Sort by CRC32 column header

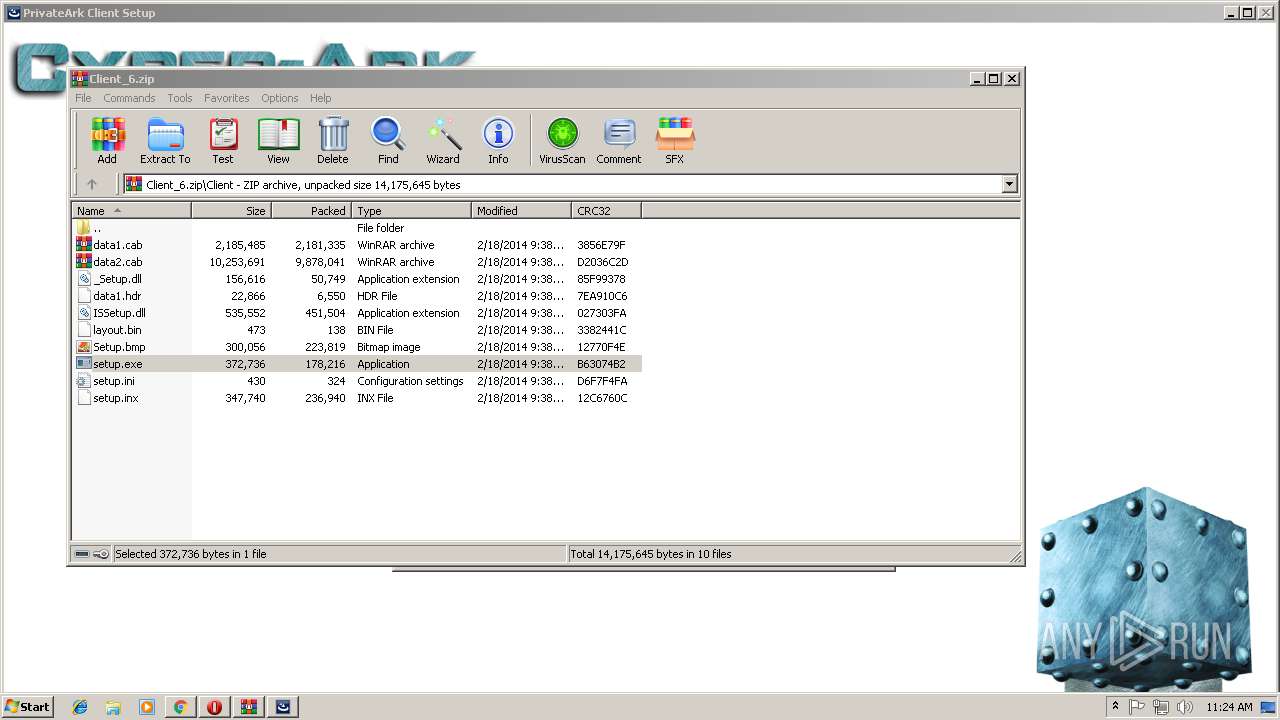(607, 211)
